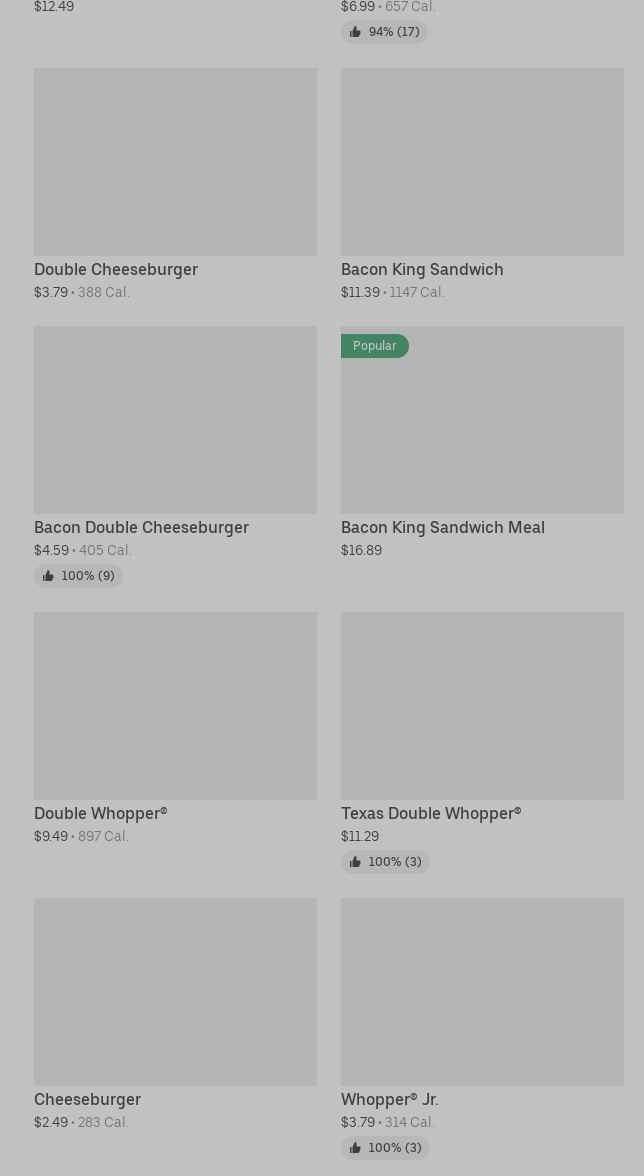Choose the Bacon King Sandwich title
The height and width of the screenshot is (1176, 644).
tap(422, 269)
